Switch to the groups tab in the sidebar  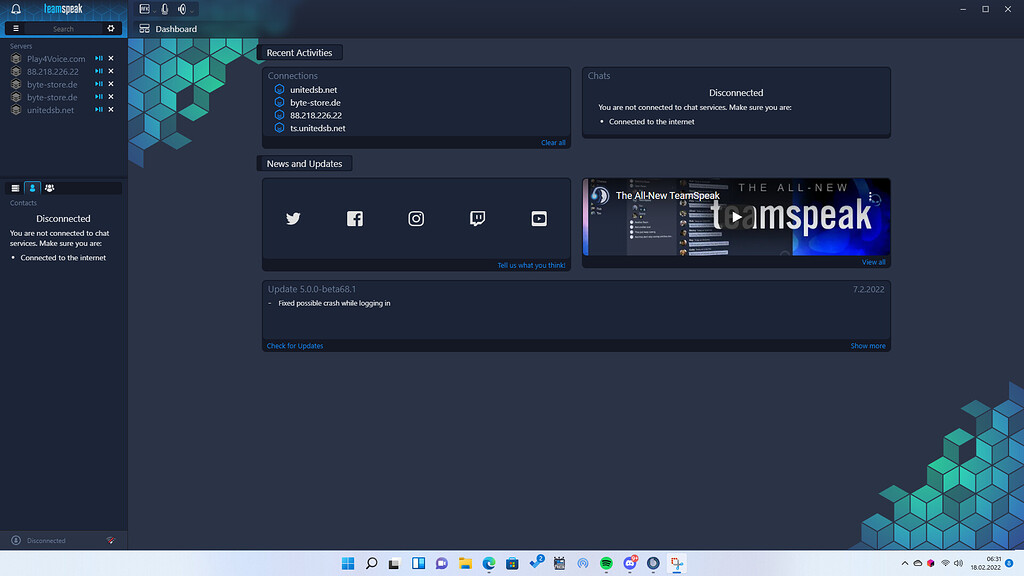point(49,187)
